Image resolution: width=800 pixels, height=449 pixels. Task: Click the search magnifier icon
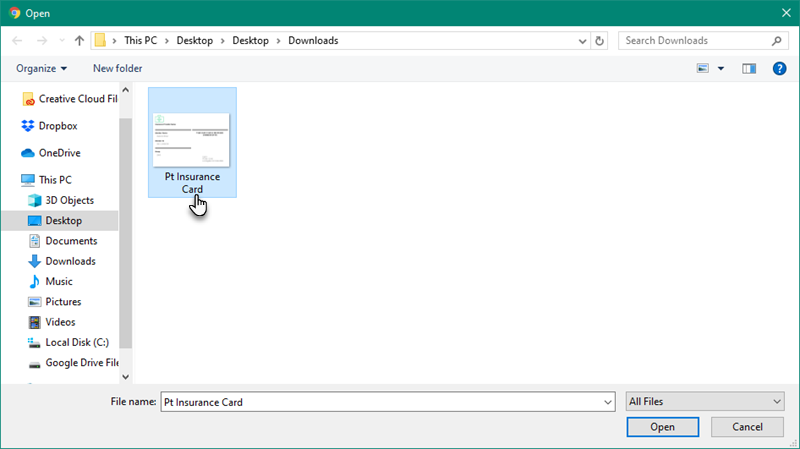tap(777, 41)
